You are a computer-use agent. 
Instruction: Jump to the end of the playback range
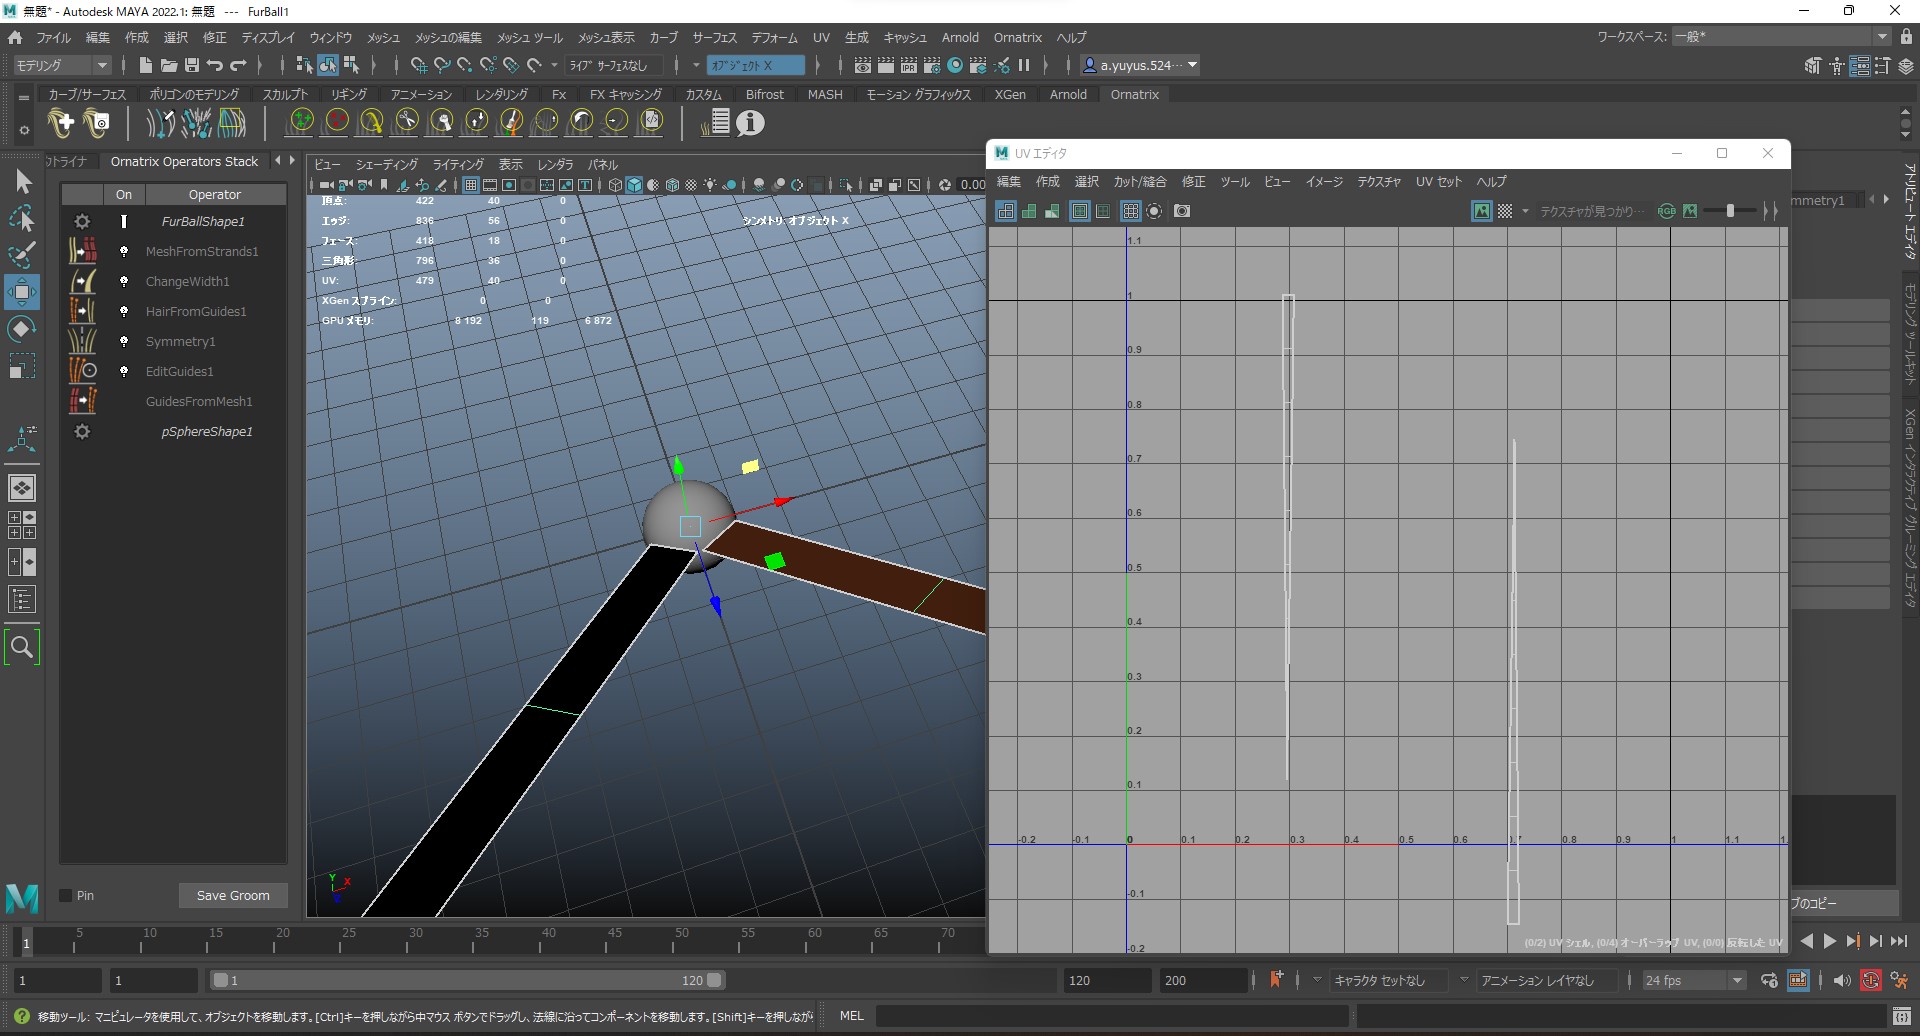tap(1898, 941)
